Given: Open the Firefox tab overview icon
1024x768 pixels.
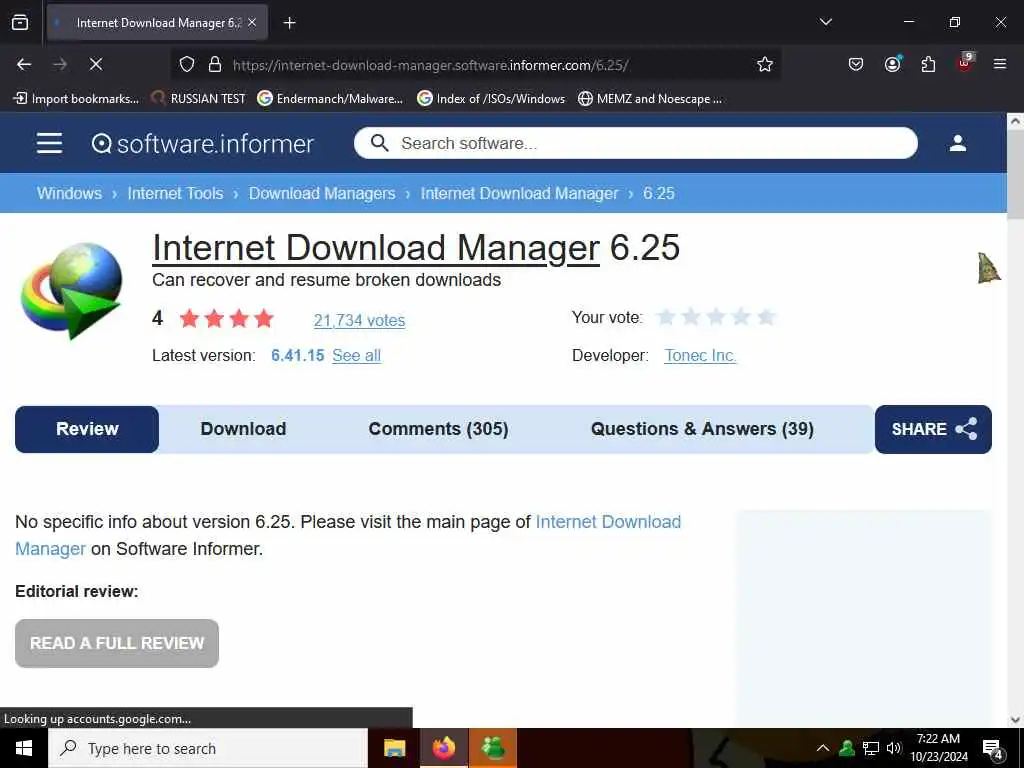Looking at the screenshot, I should click(x=20, y=22).
